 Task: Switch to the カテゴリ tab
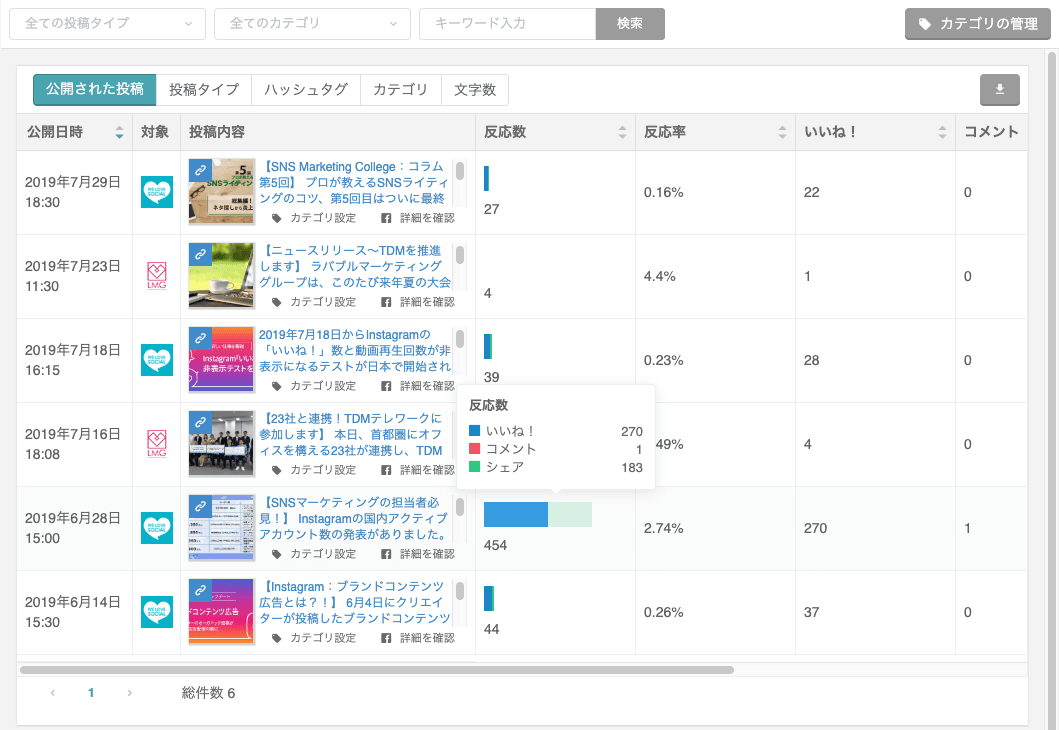click(x=401, y=89)
